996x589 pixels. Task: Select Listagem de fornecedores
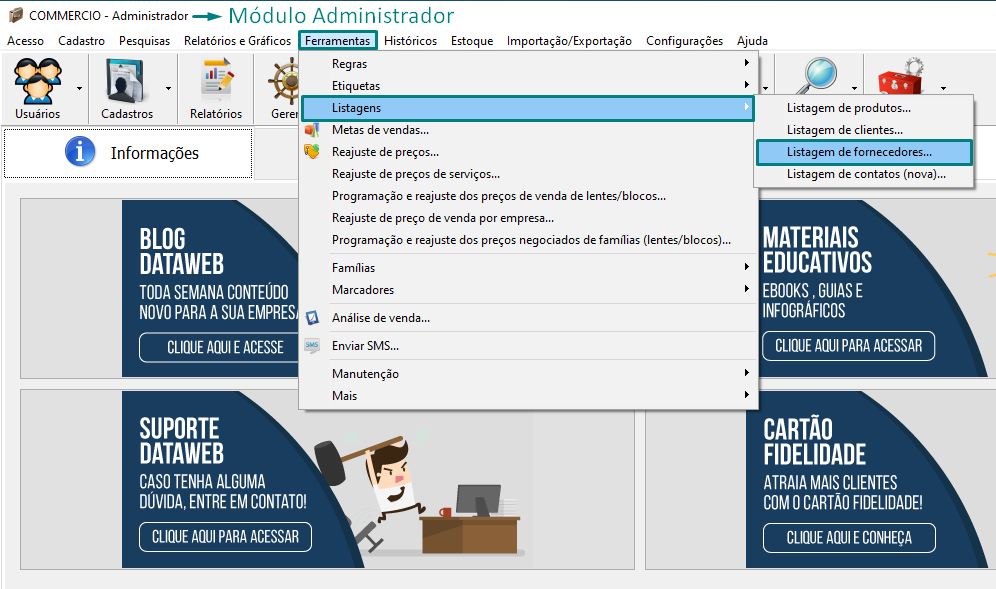click(x=859, y=152)
